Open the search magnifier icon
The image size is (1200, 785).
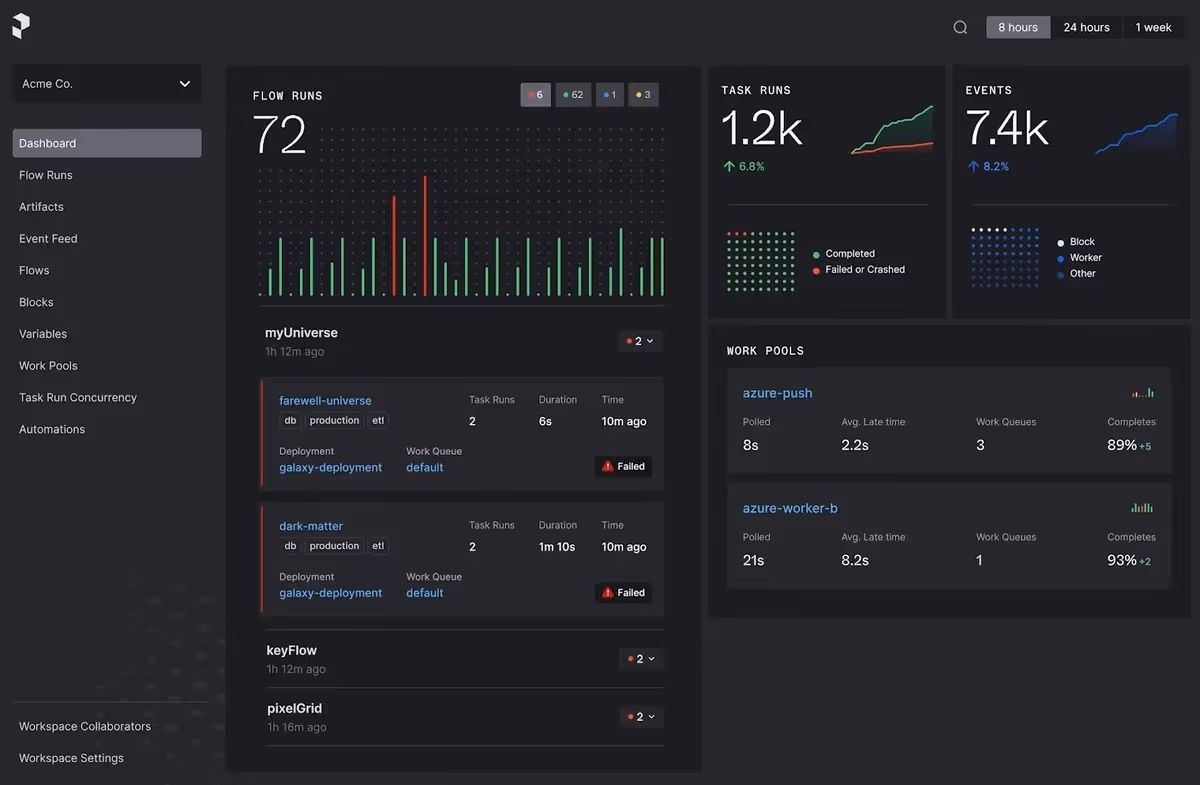[x=960, y=28]
